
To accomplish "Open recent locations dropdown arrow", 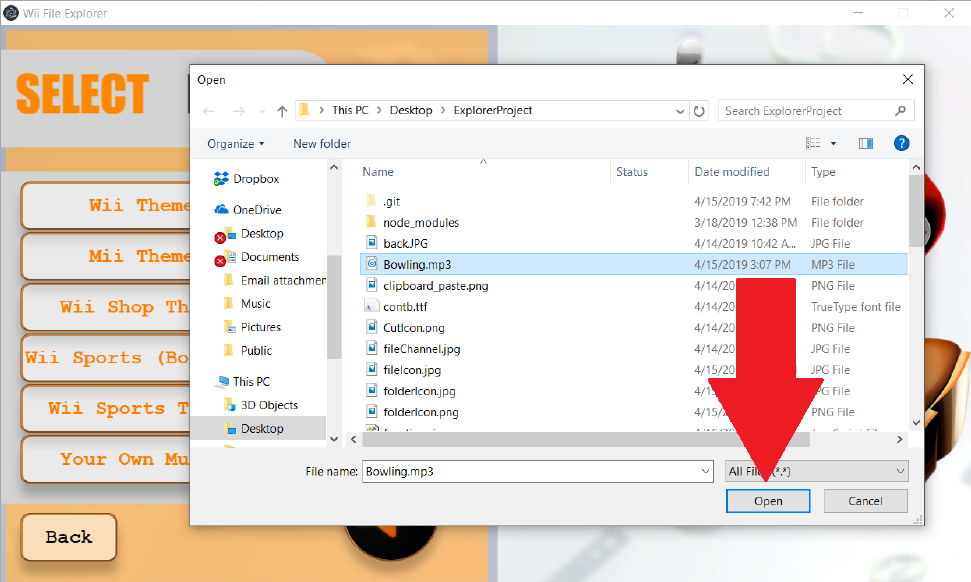I will [x=262, y=111].
